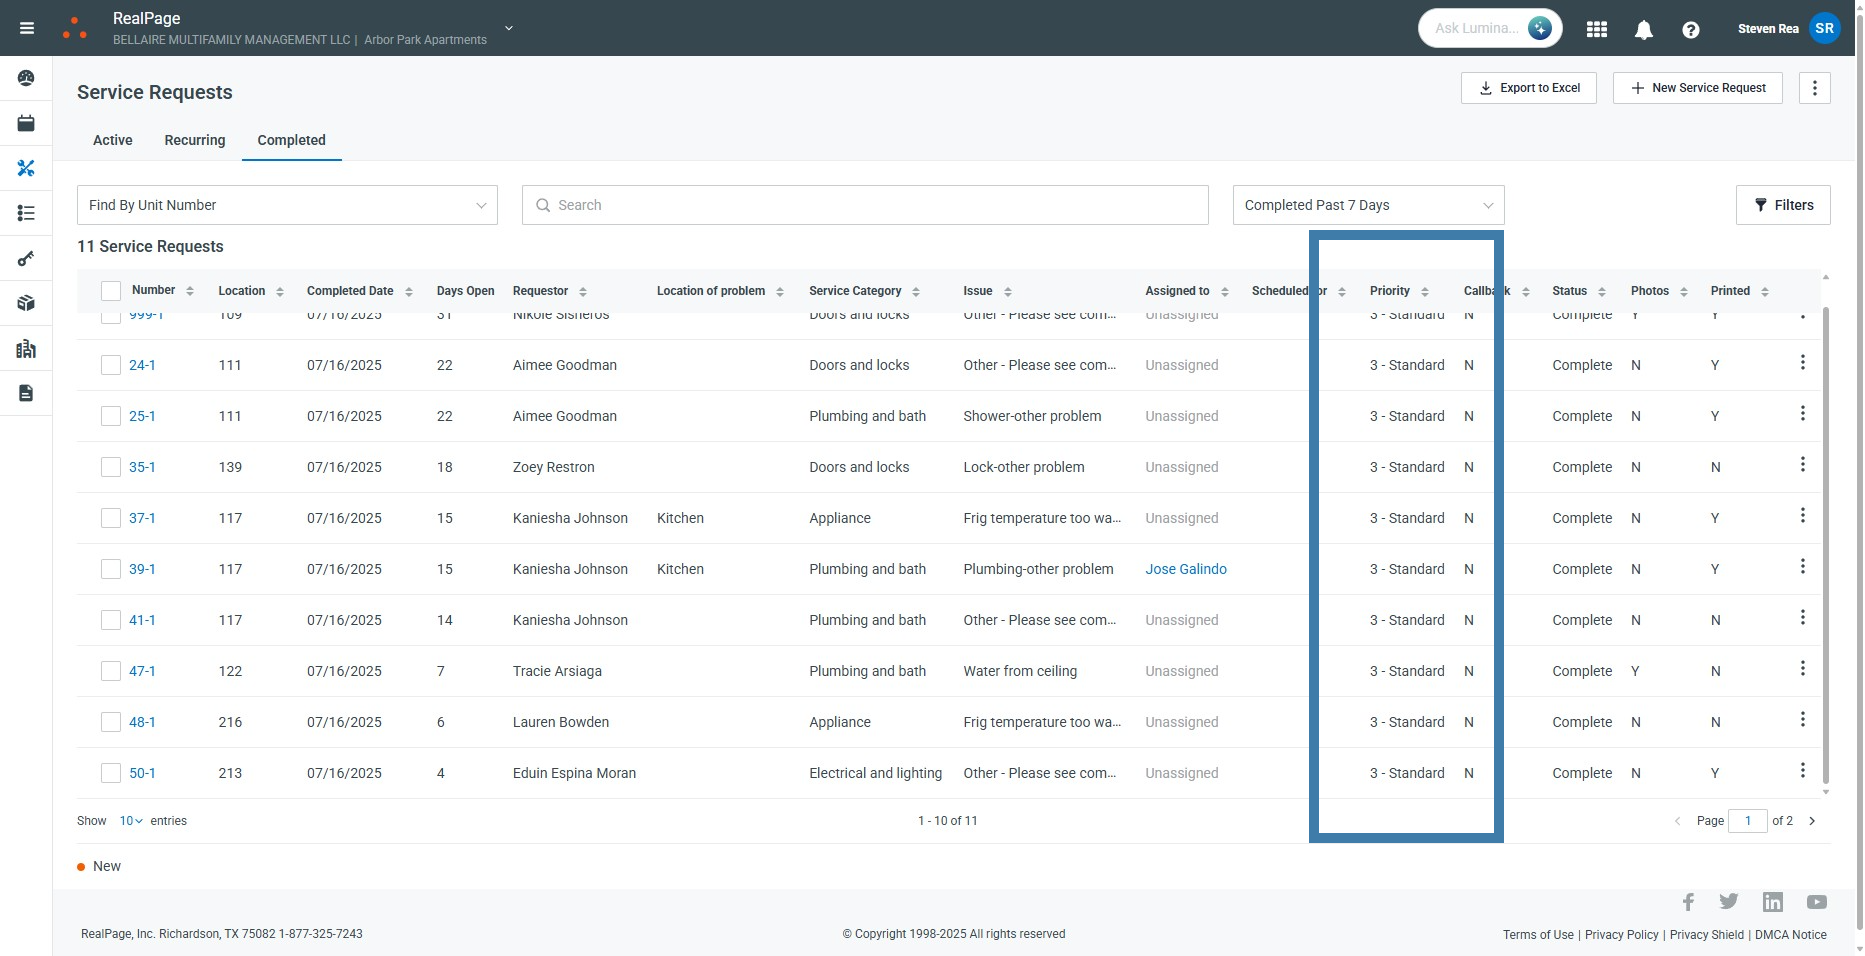The image size is (1865, 956).
Task: Click in the Search input field
Action: 865,205
